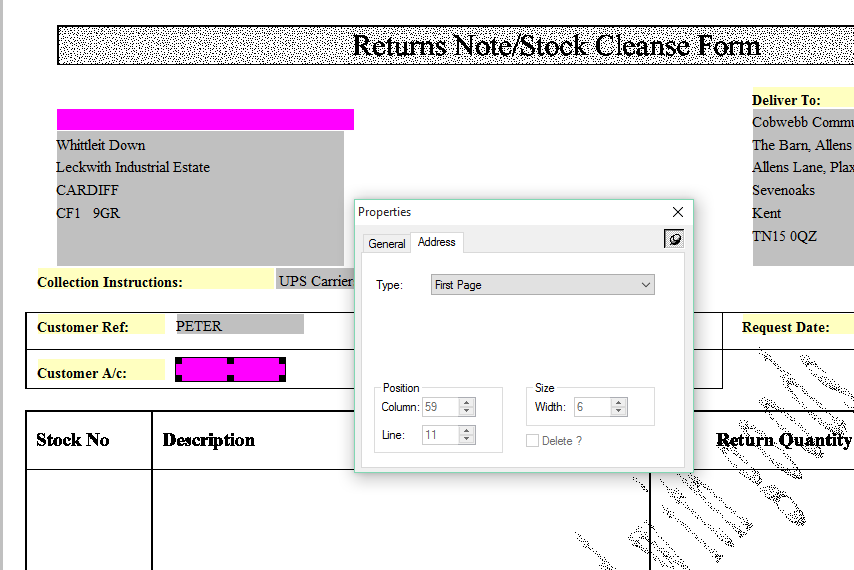The image size is (854, 570).
Task: Increase the Column value with the up arrow
Action: [x=467, y=403]
